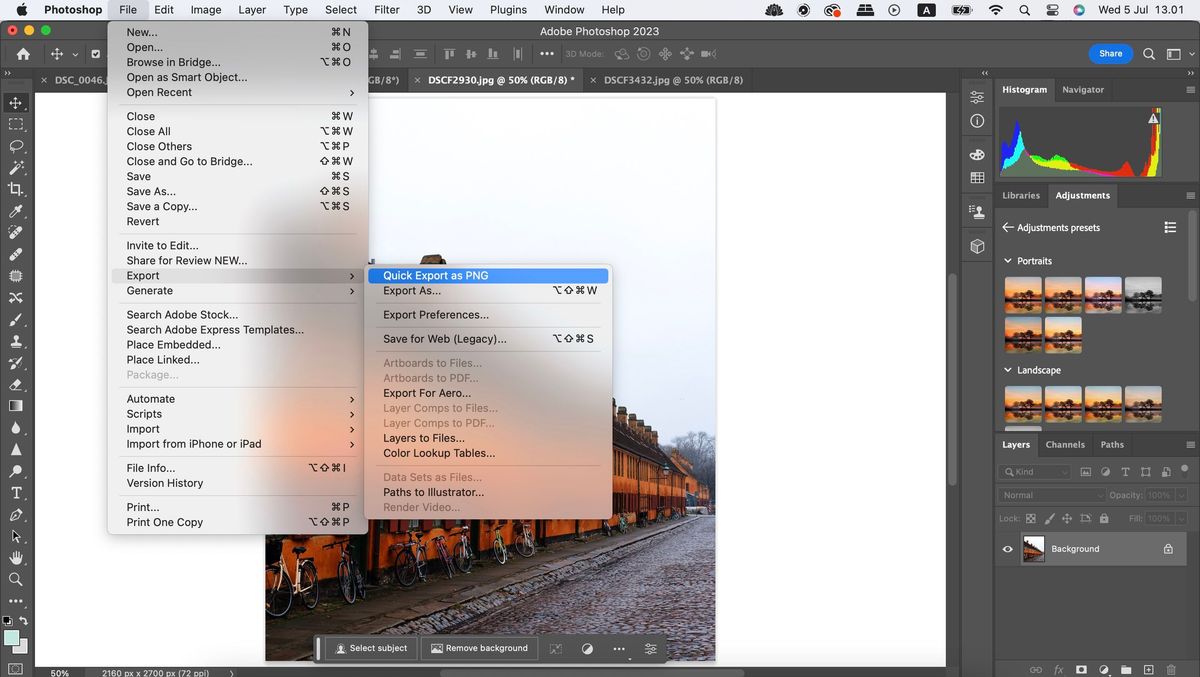Toggle the pixel layer filter icon
Viewport: 1200px width, 677px height.
1087,472
